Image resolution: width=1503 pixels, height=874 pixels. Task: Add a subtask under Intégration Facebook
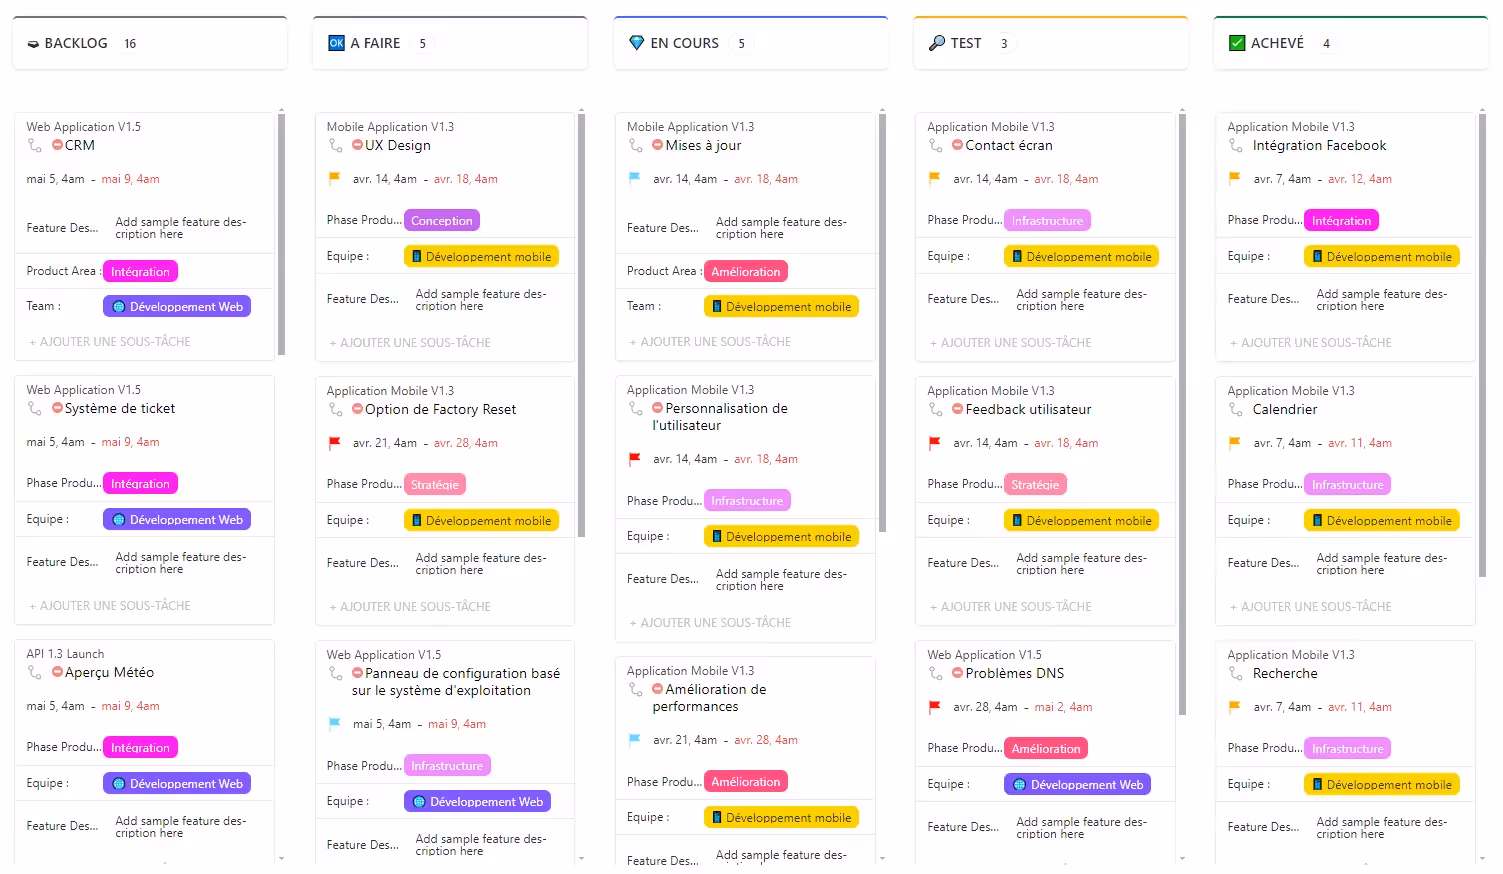pos(1316,343)
